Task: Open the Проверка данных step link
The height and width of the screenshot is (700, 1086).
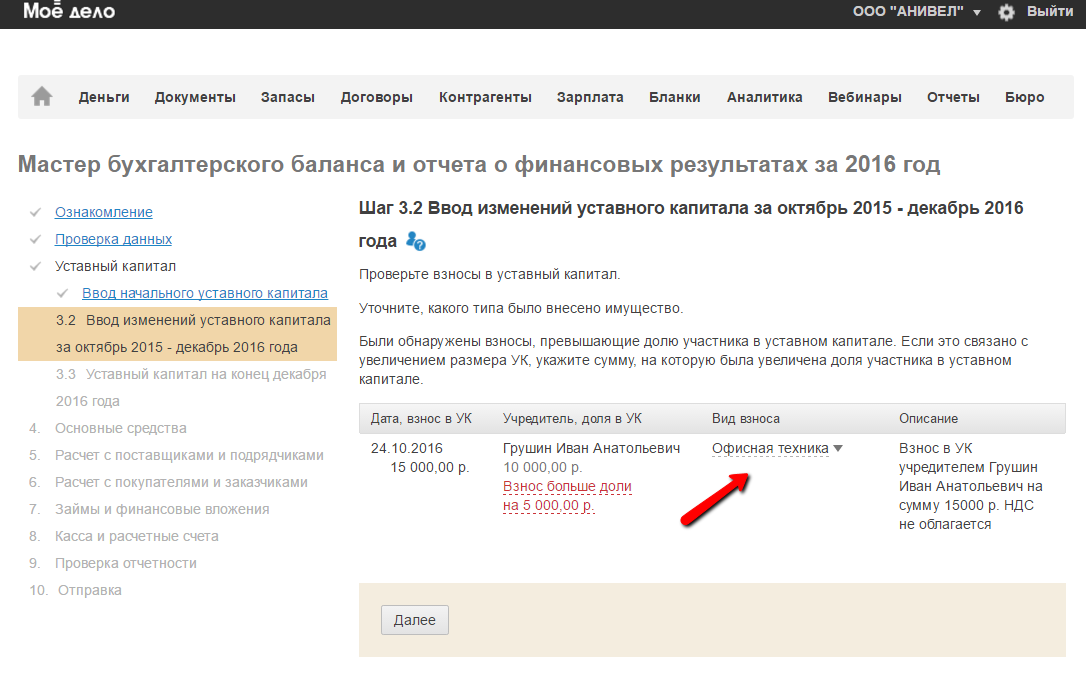Action: point(114,239)
